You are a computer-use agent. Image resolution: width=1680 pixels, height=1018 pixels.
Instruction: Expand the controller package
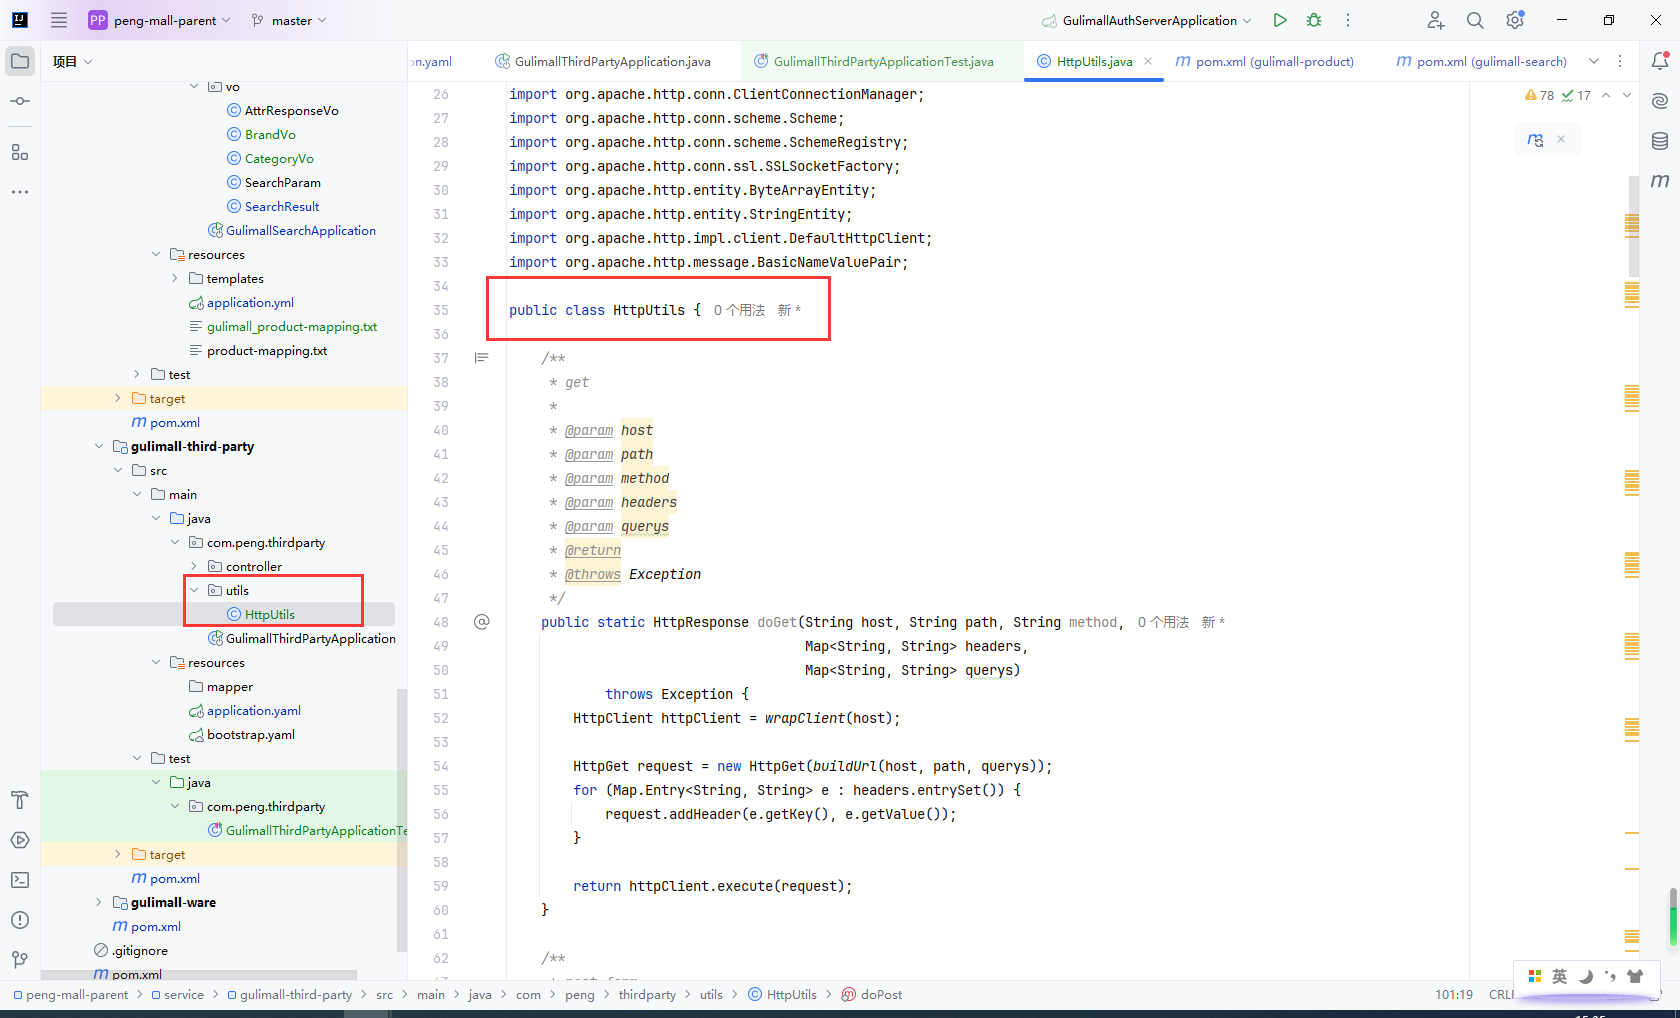point(194,566)
